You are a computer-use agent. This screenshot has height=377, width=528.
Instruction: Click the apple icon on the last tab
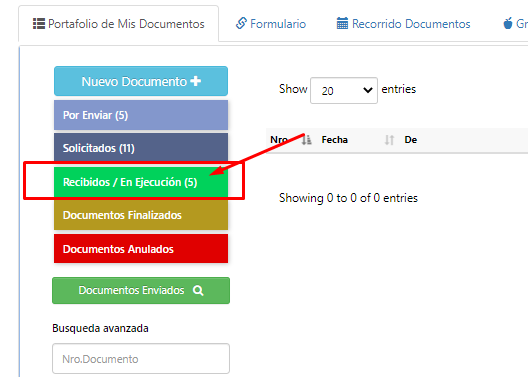coord(508,24)
